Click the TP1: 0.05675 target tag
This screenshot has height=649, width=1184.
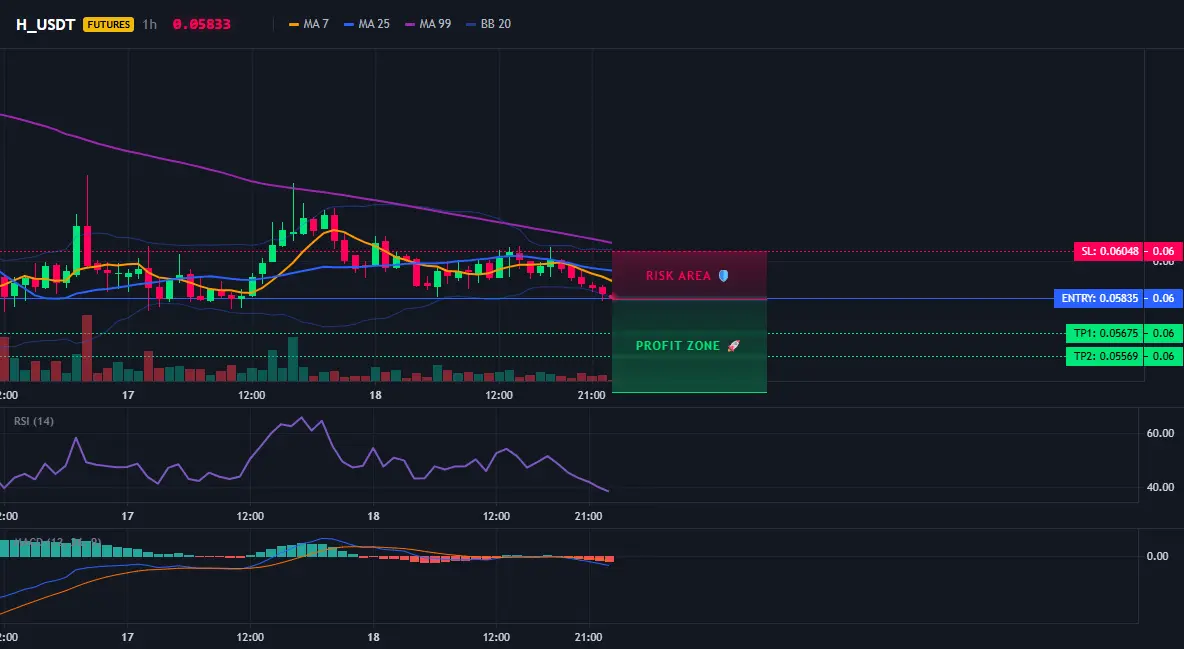1104,333
